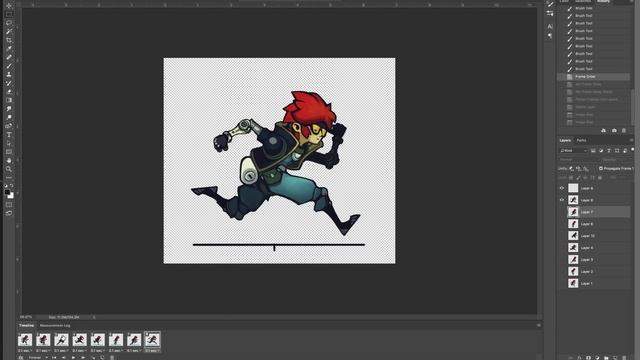Play the frame animation
Screen dimensions: 640x360
[73, 358]
